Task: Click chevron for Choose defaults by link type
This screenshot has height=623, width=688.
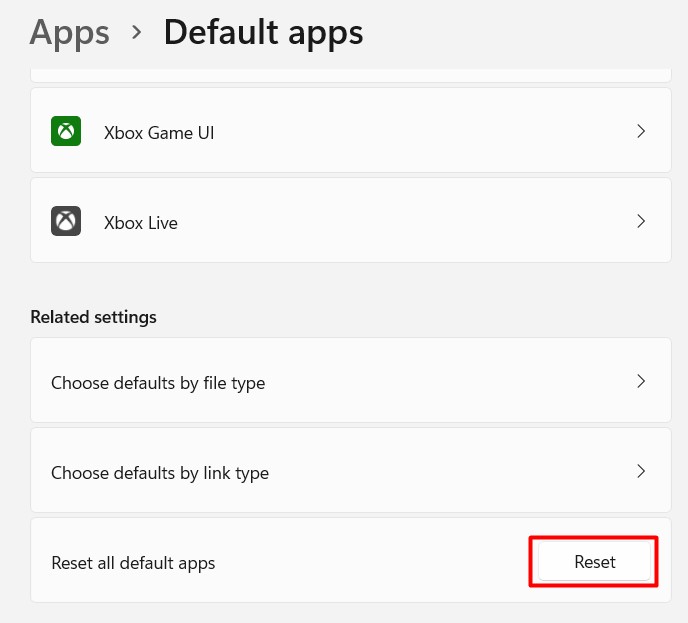Action: pos(641,471)
